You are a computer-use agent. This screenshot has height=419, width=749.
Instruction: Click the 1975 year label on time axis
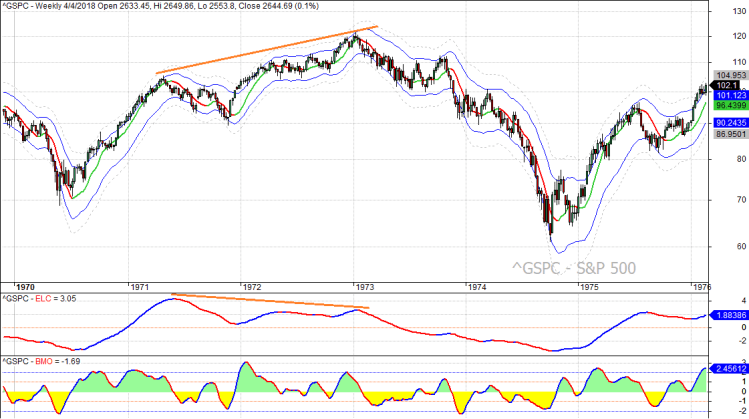(x=589, y=287)
